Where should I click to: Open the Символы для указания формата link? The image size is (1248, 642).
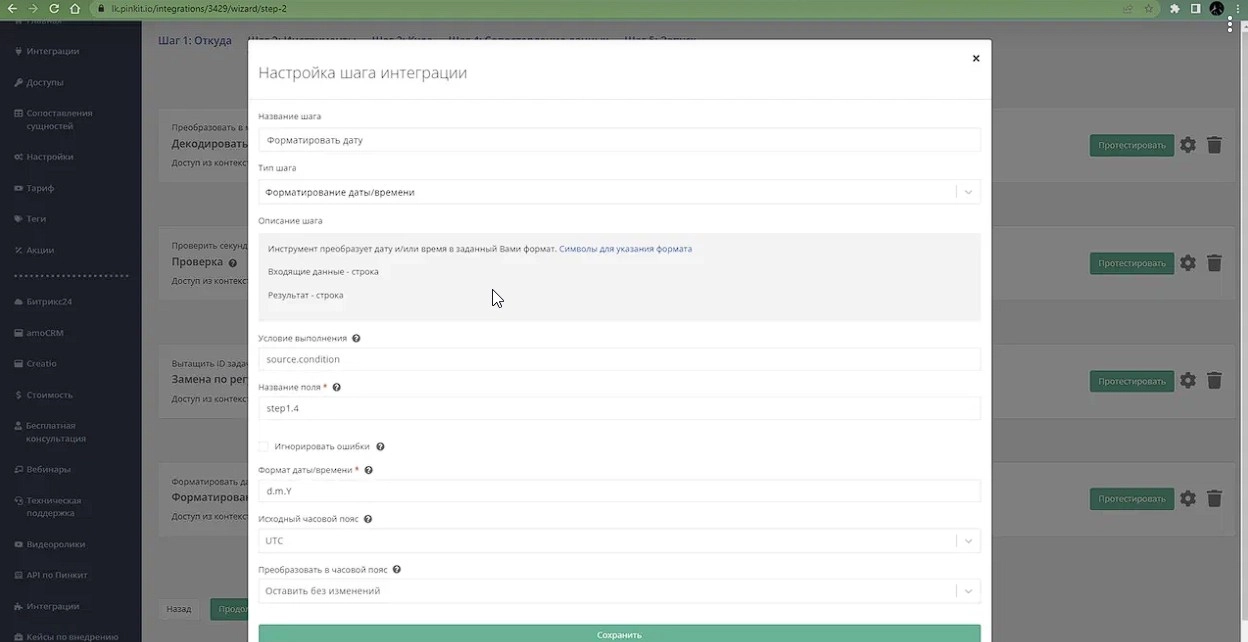625,249
